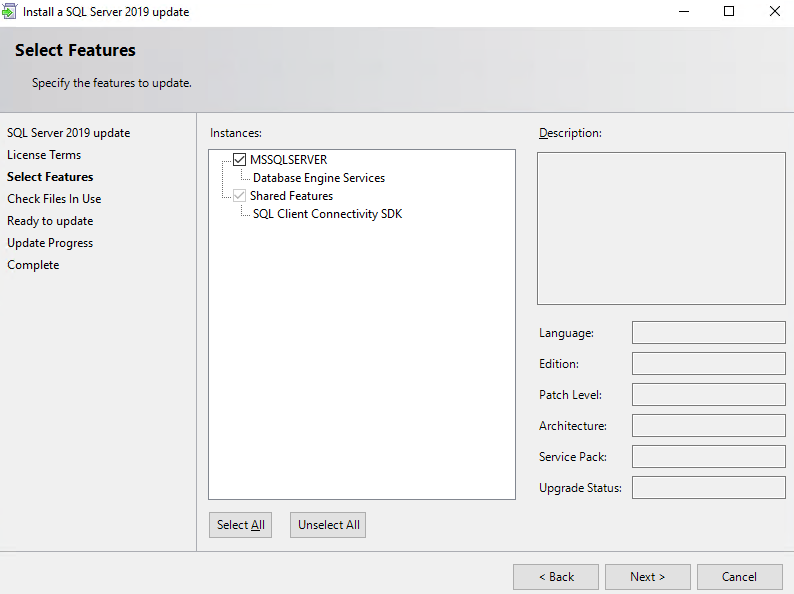Click the Complete step in sidebar
The width and height of the screenshot is (794, 594).
coord(33,265)
